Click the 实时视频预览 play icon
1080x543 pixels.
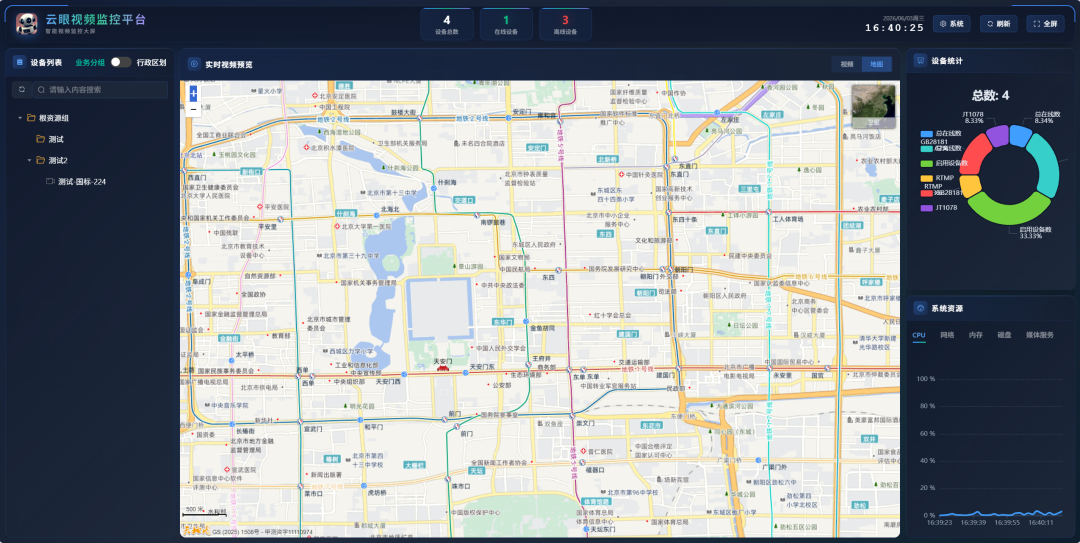pos(194,64)
